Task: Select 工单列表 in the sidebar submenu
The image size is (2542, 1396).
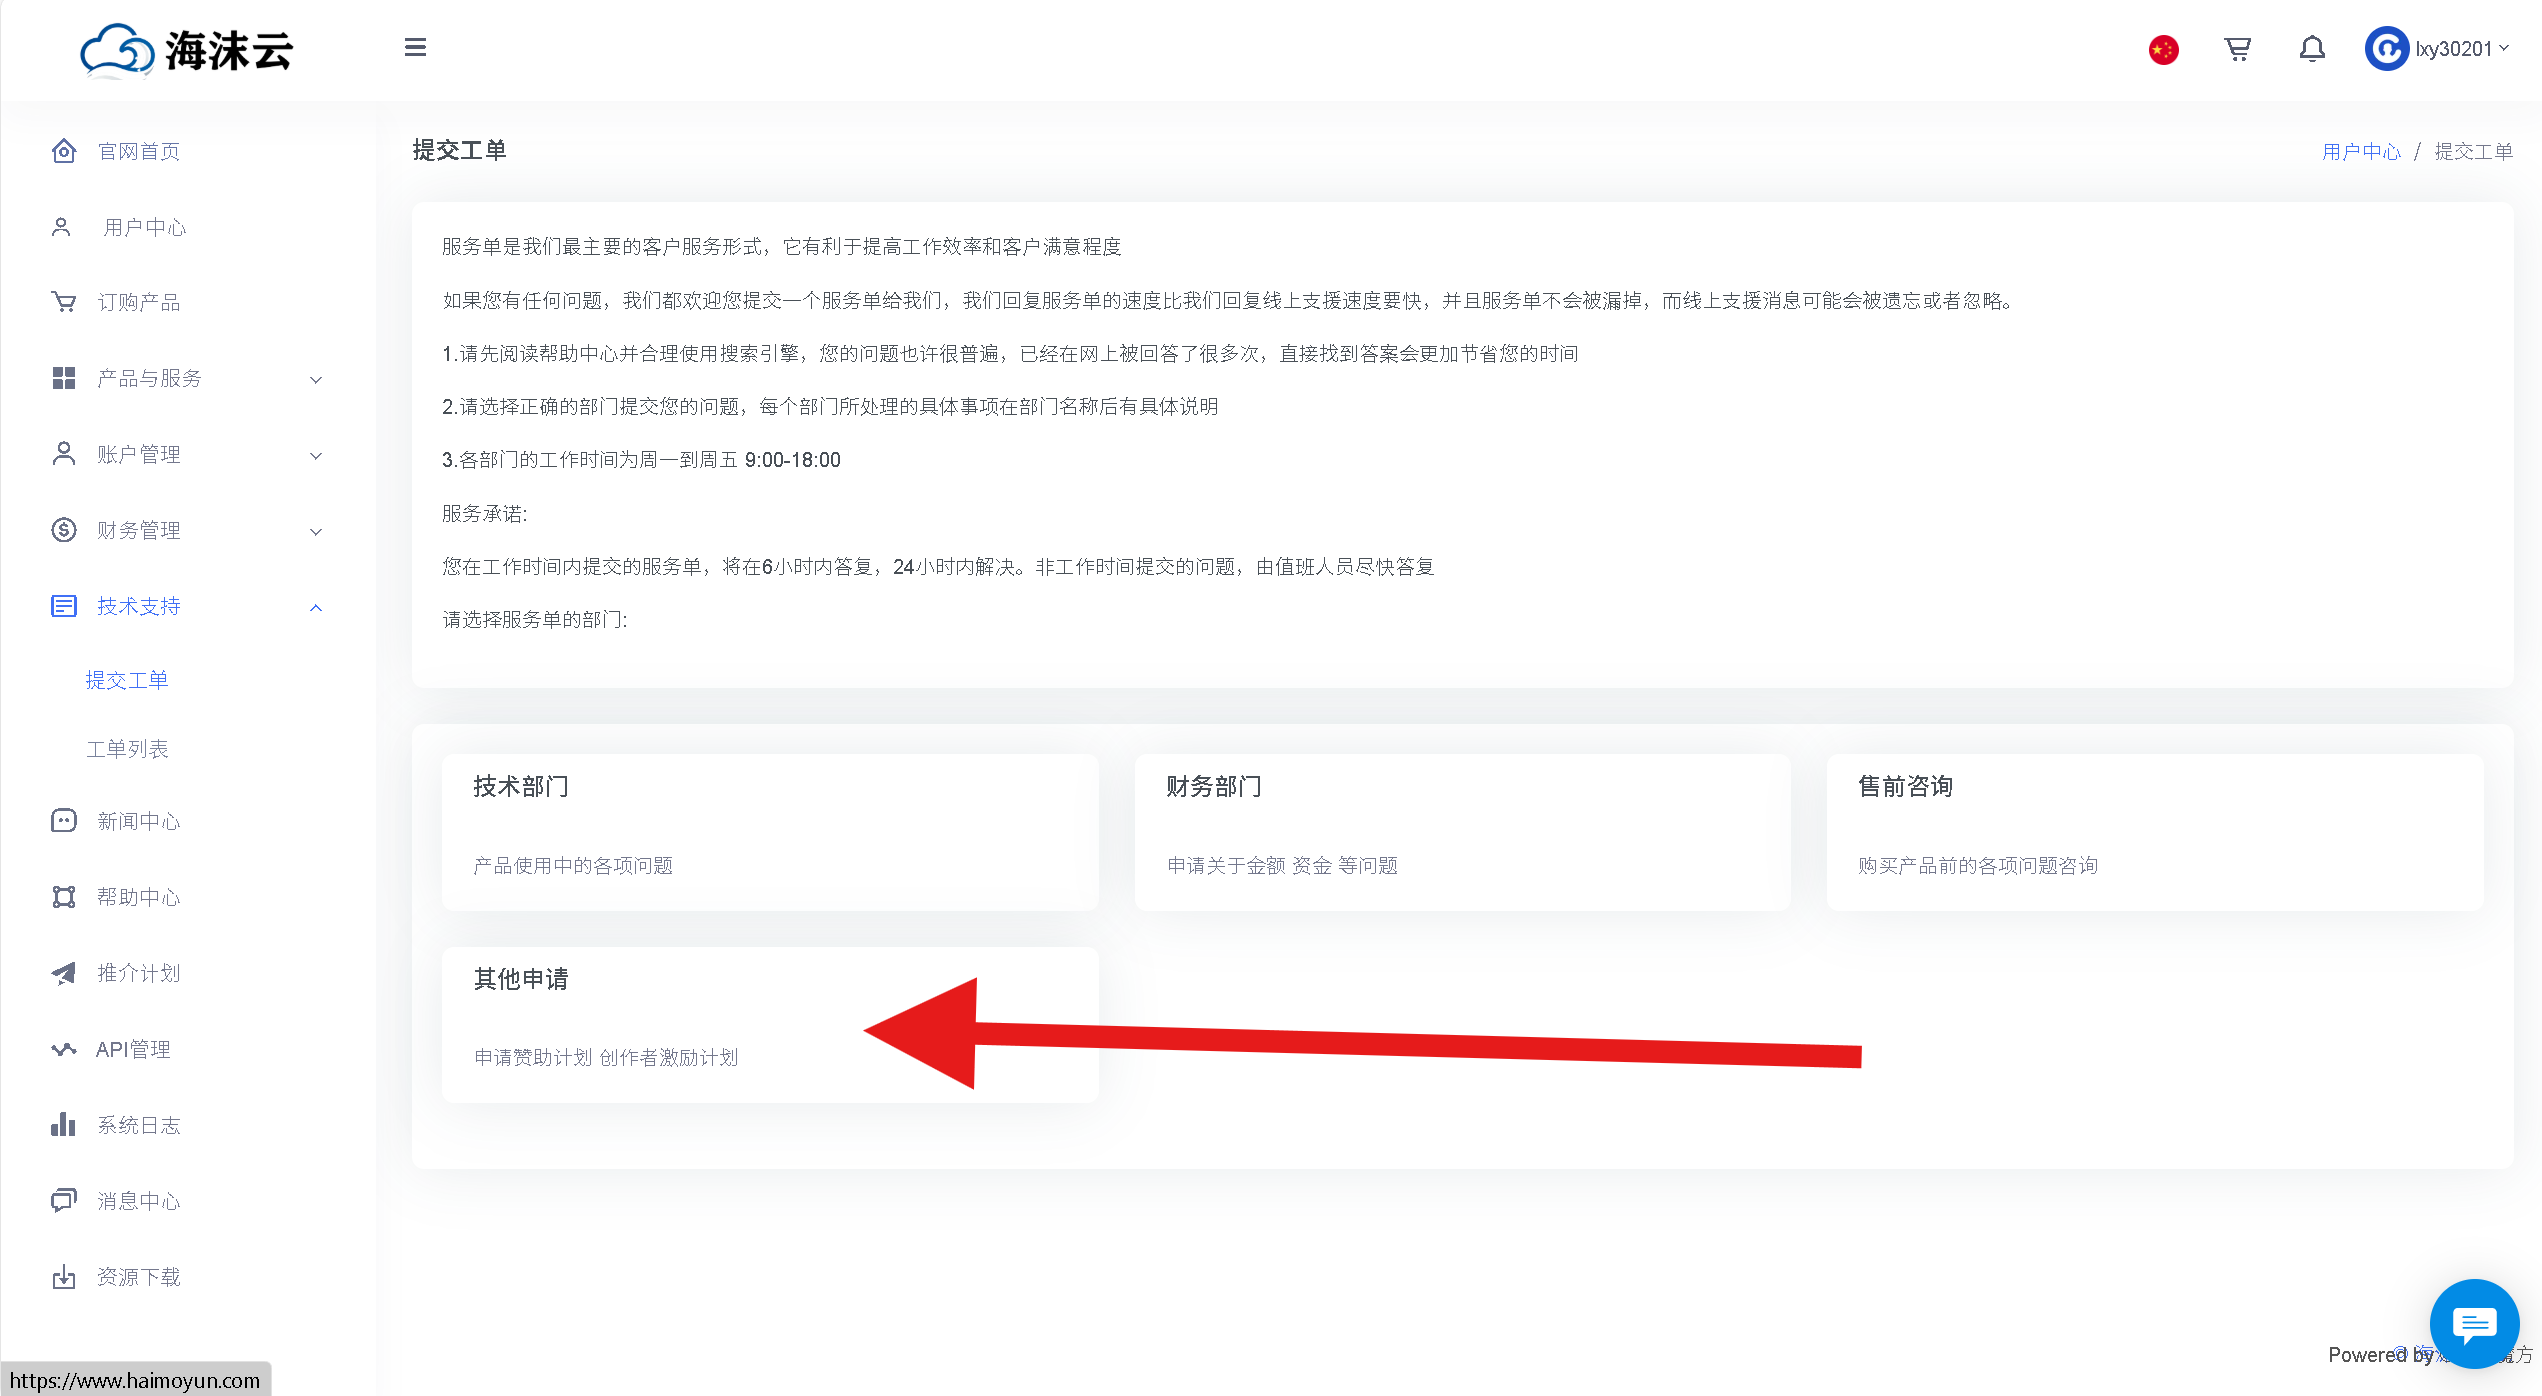Action: [x=127, y=749]
